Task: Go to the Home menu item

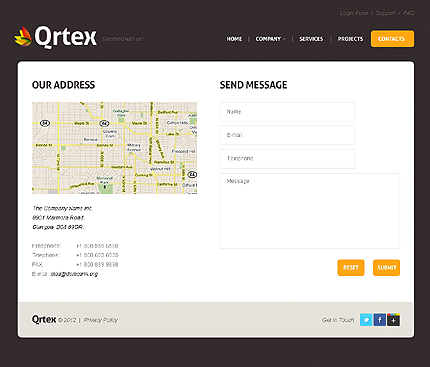Action: point(234,39)
